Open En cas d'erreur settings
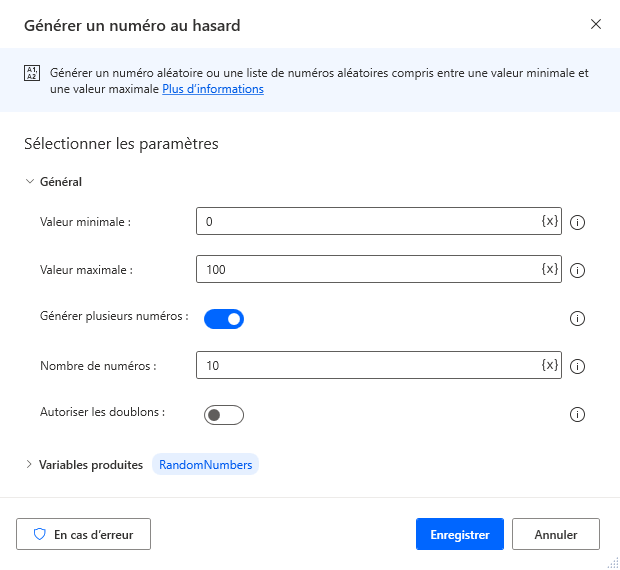The height and width of the screenshot is (570, 620). [83, 534]
